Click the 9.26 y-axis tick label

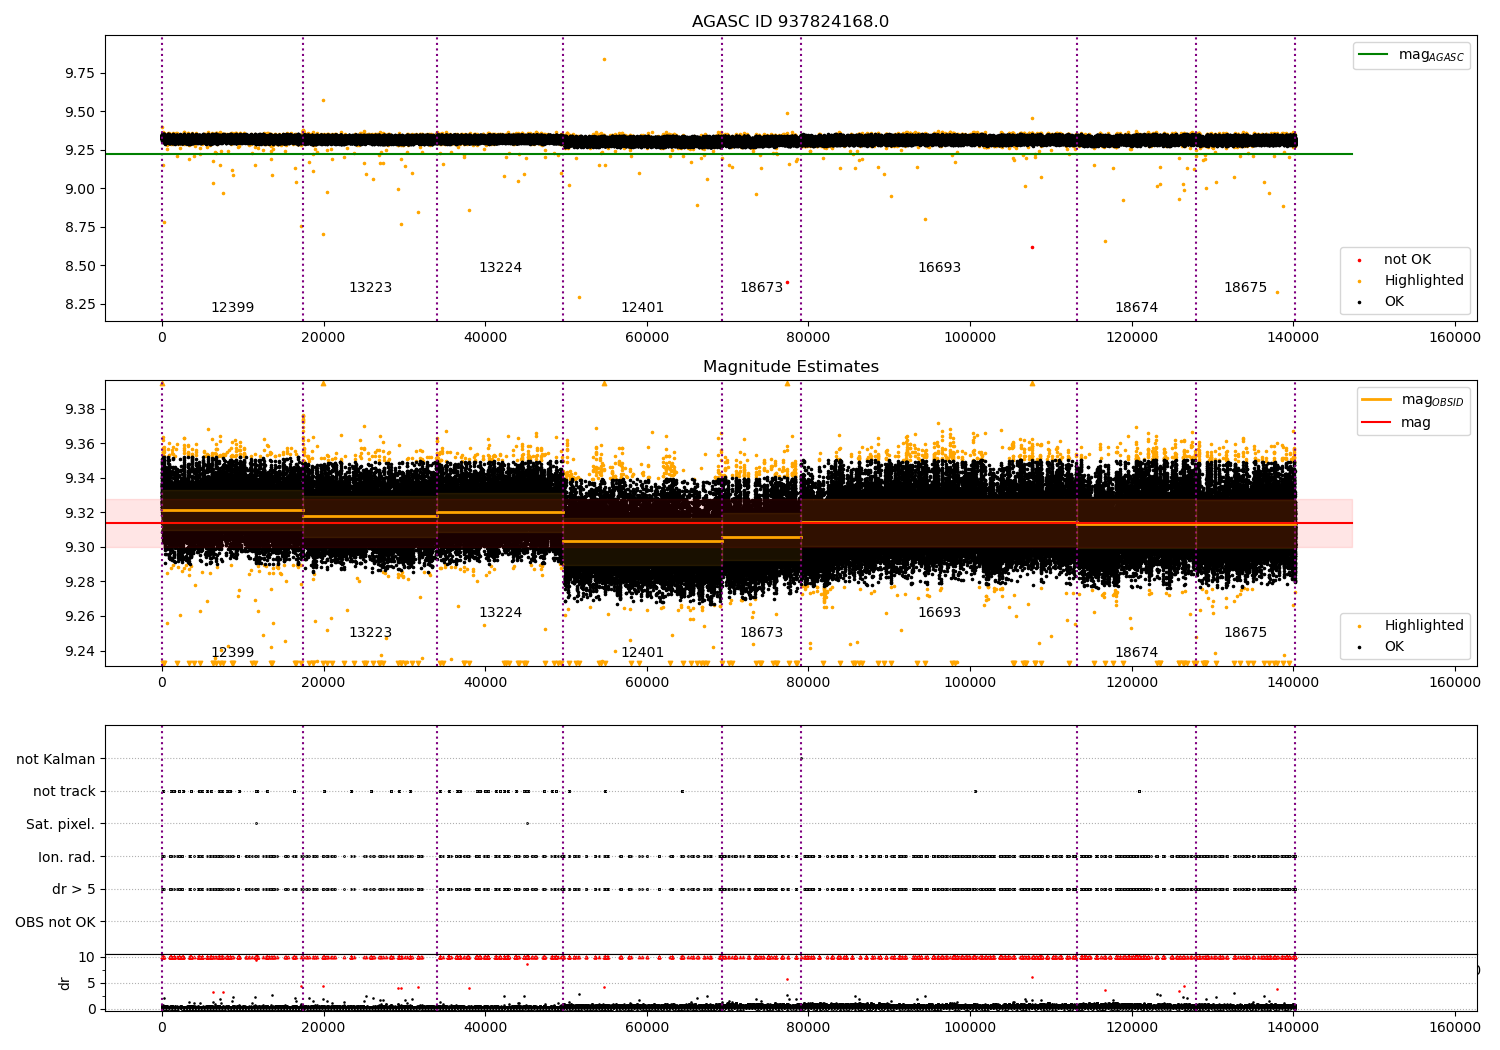[x=80, y=616]
